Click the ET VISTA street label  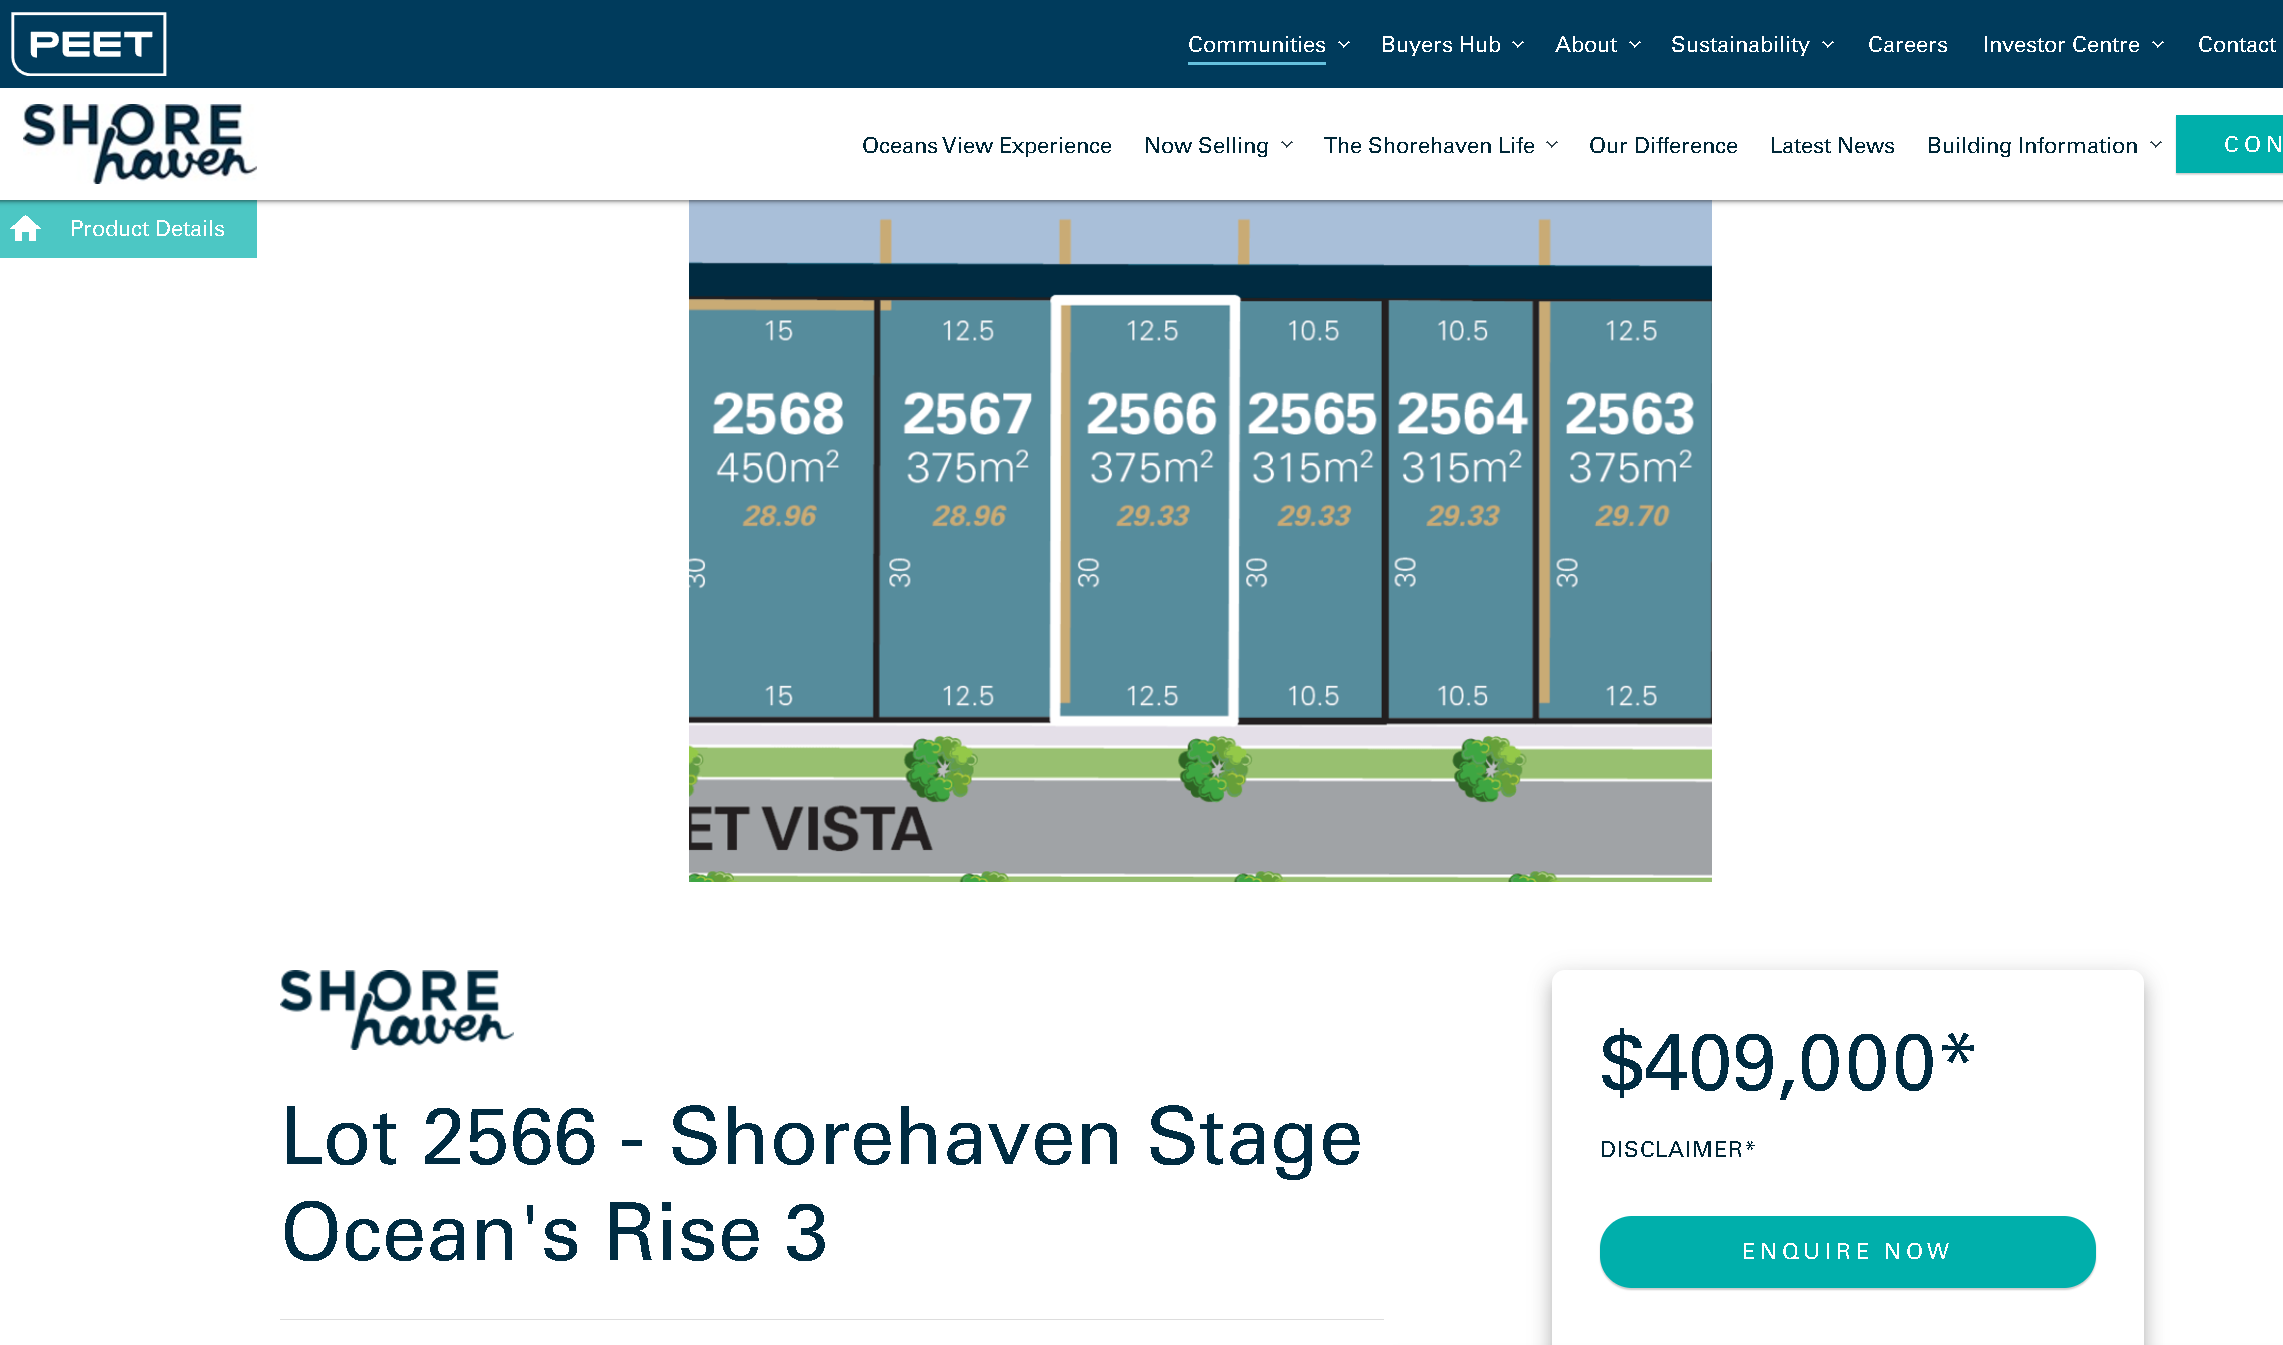(810, 829)
